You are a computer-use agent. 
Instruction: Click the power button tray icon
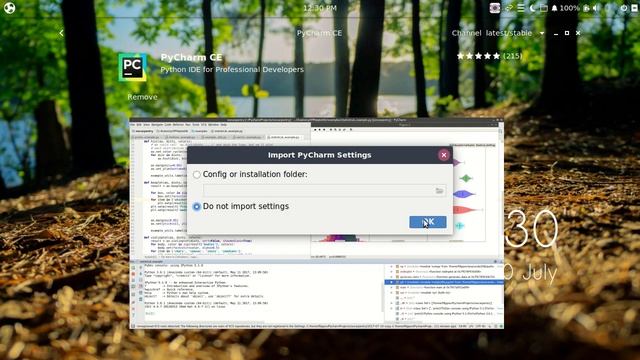pos(624,8)
